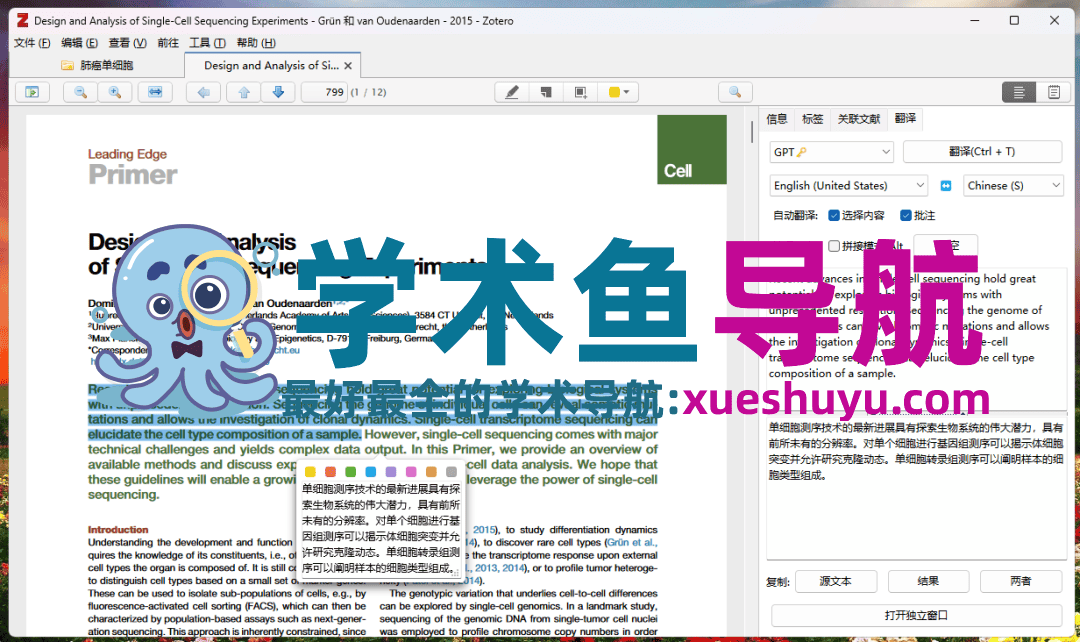1080x642 pixels.
Task: Pick the red color in the annotation popup
Action: coord(331,471)
